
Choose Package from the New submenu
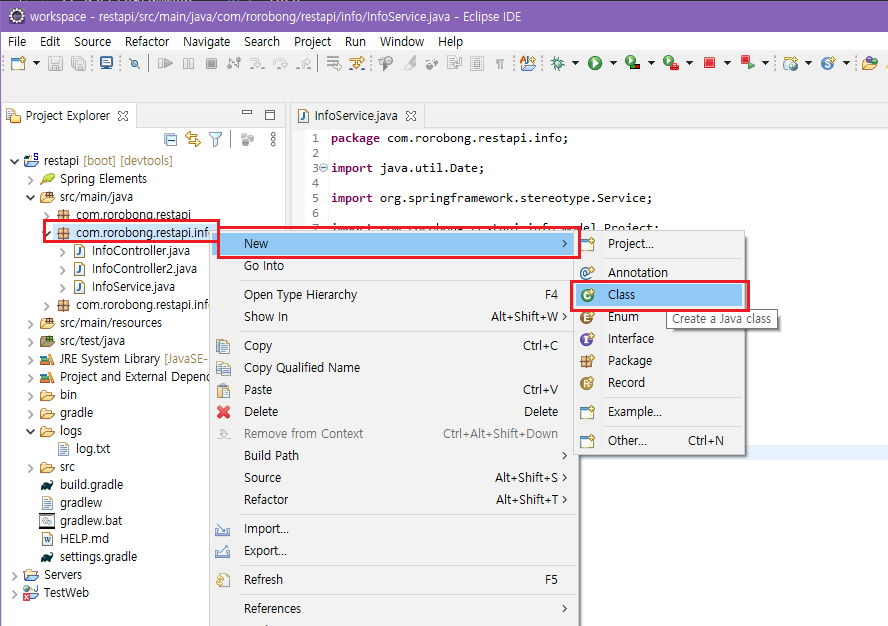pyautogui.click(x=659, y=361)
